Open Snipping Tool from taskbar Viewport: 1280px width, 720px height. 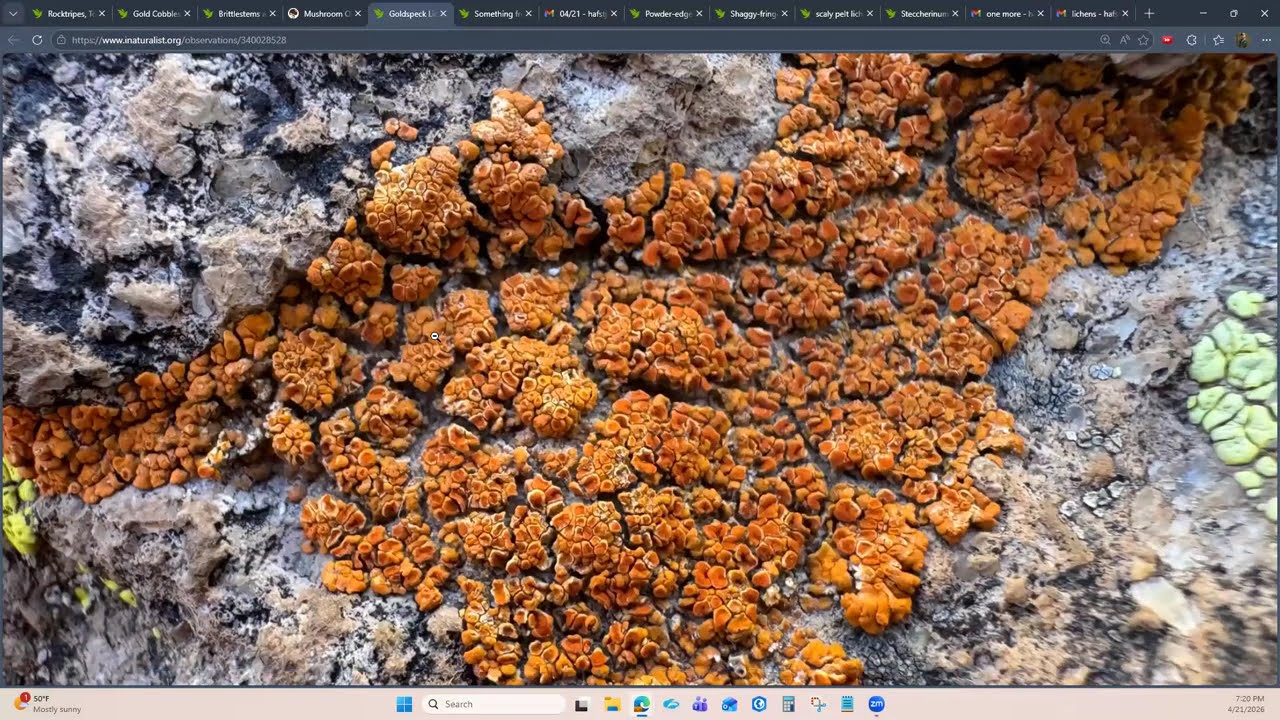[818, 704]
